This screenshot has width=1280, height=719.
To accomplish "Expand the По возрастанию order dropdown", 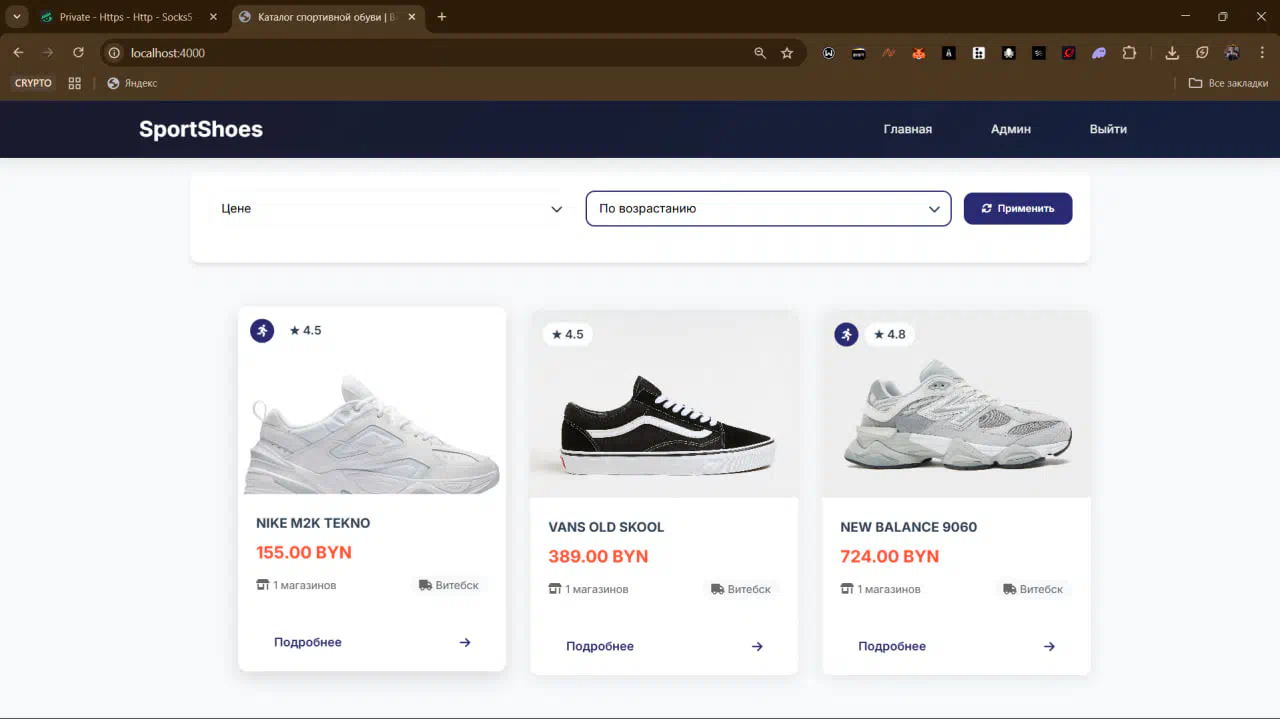I will [768, 209].
